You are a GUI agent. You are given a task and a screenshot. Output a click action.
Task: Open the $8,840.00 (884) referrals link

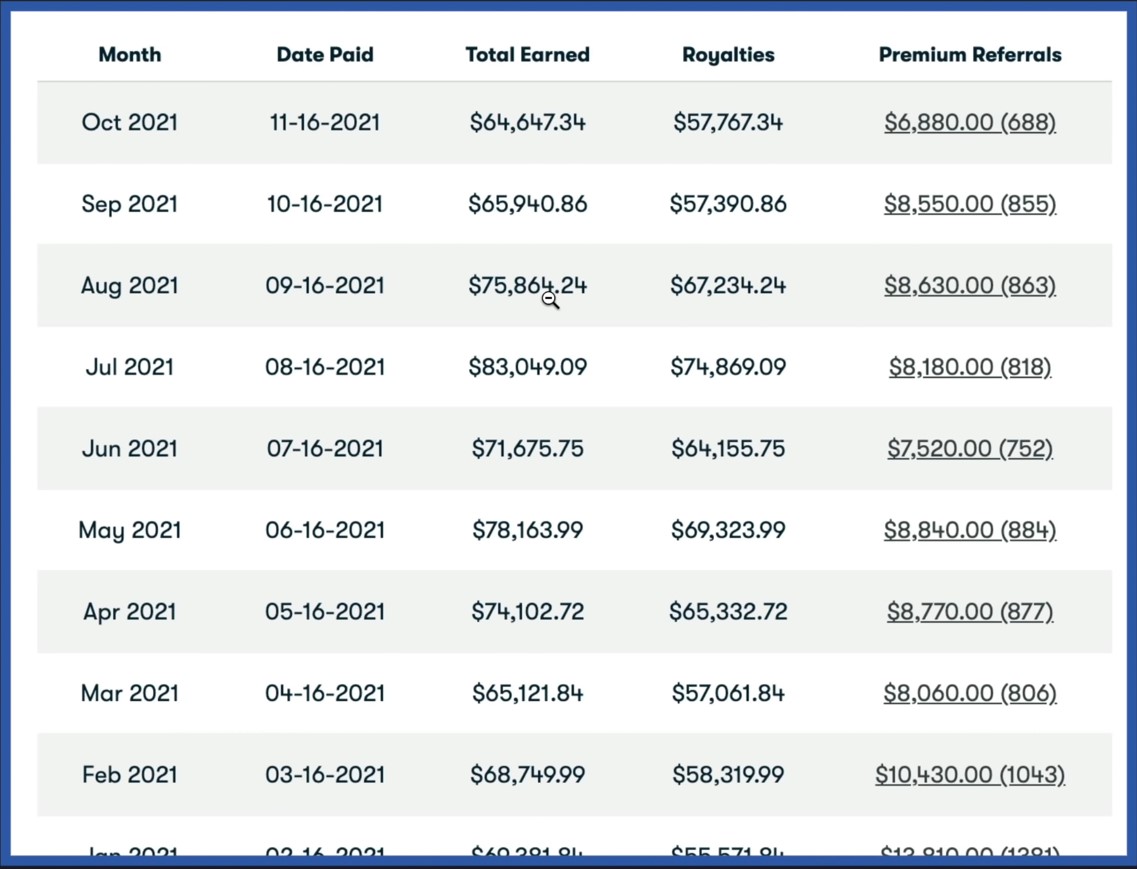970,530
